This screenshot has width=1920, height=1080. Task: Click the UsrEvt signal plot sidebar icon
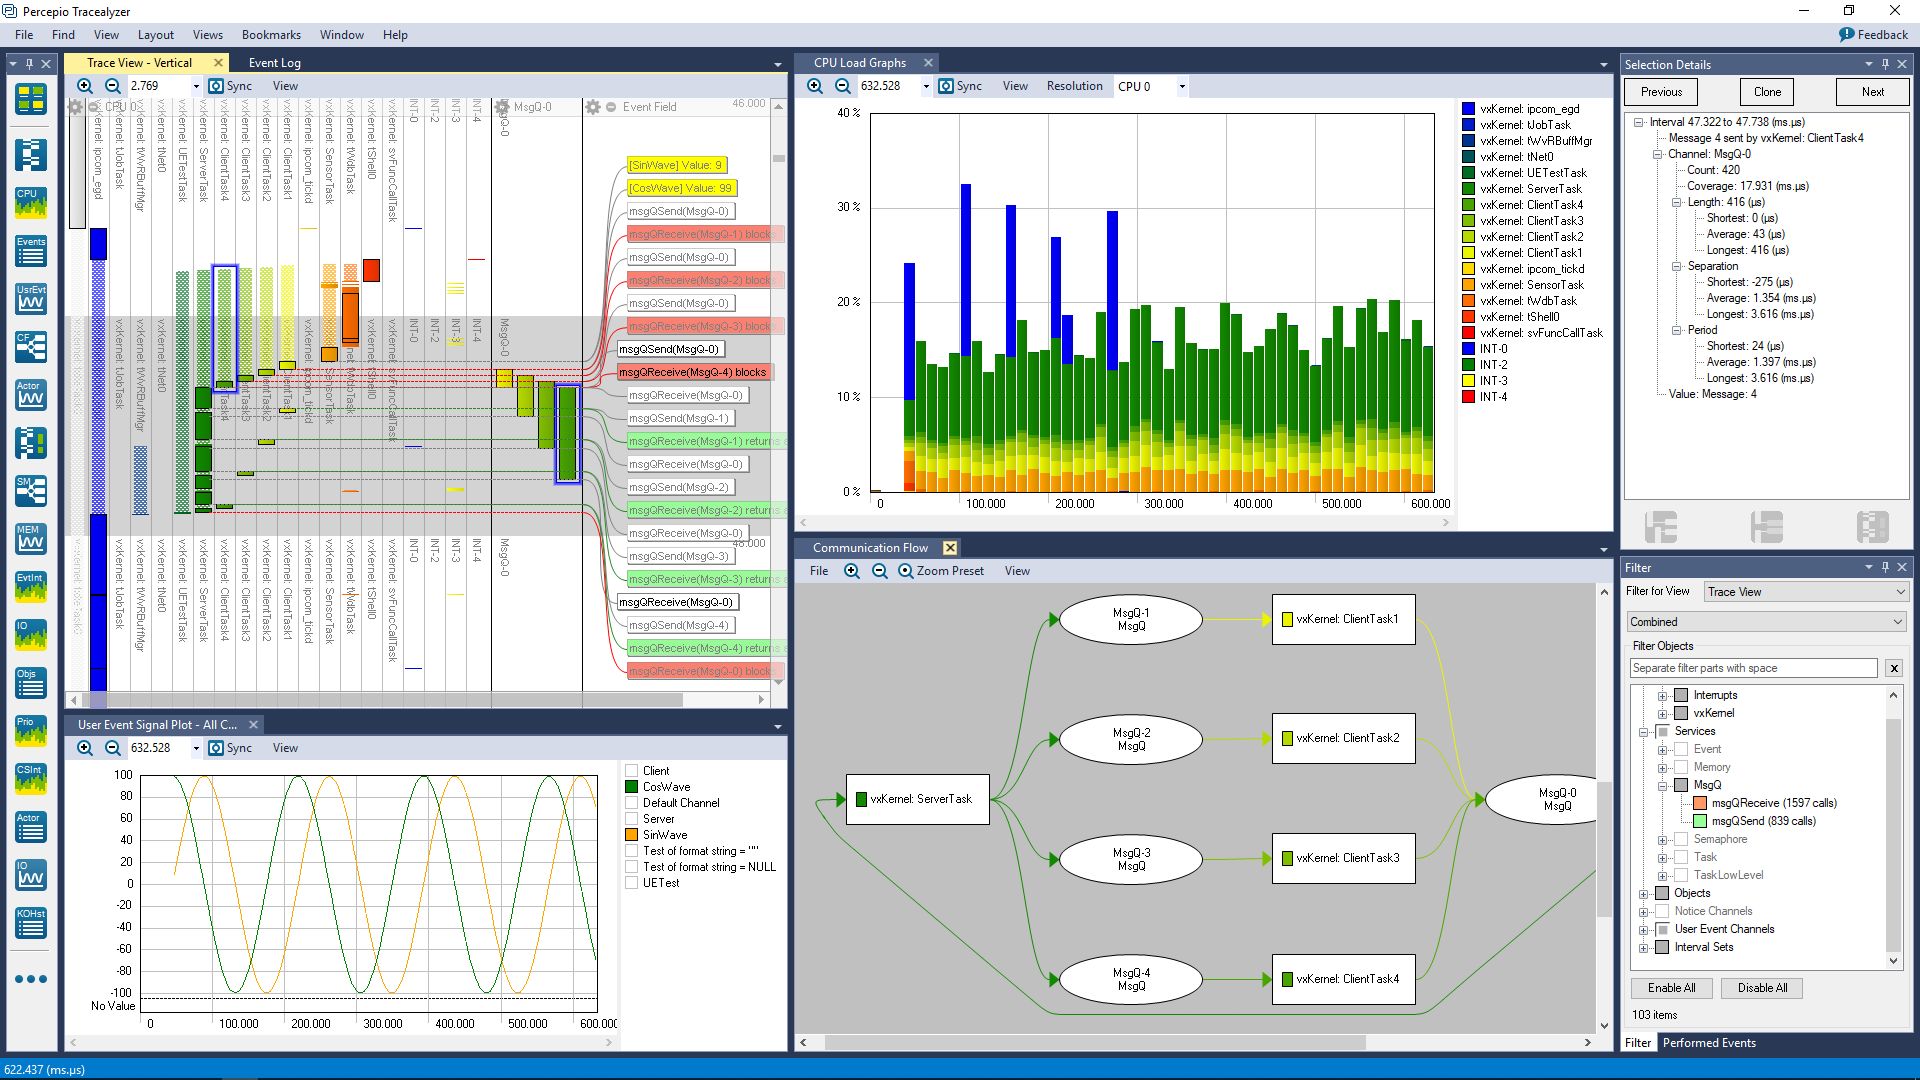[x=31, y=299]
